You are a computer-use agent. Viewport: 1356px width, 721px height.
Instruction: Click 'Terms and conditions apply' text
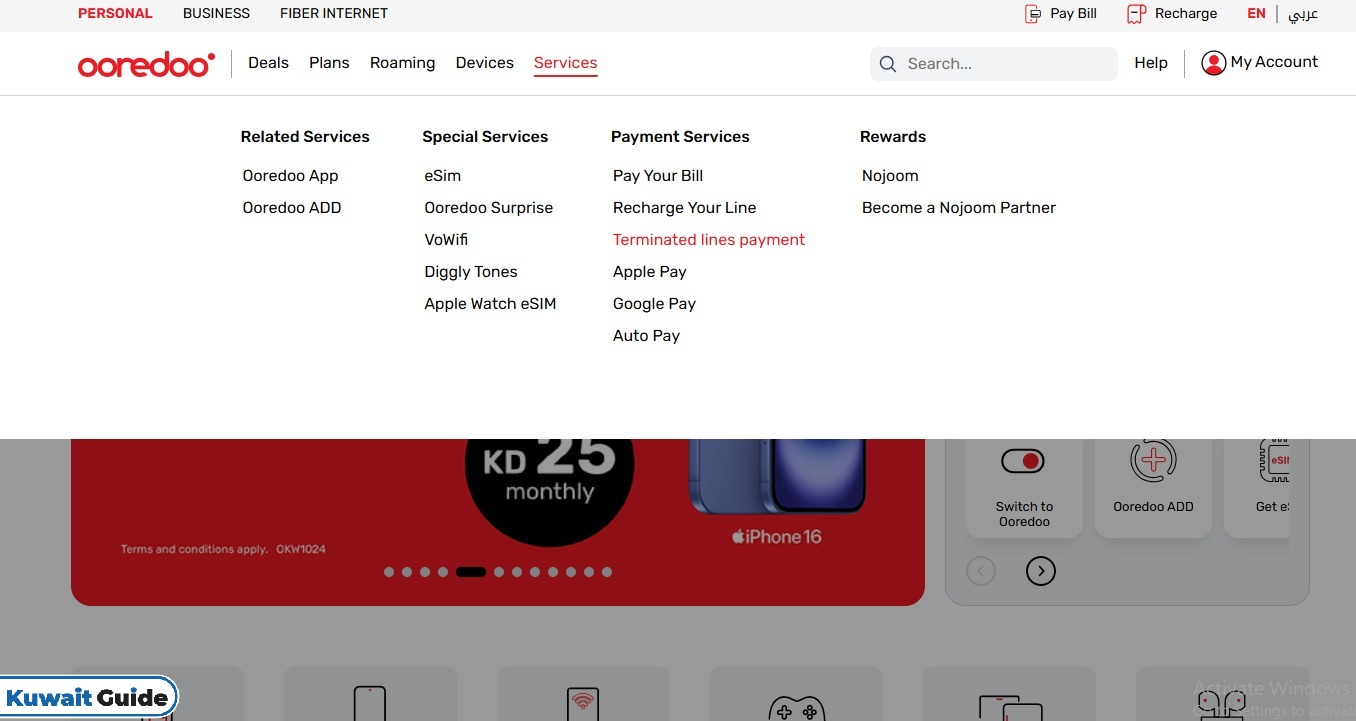[x=194, y=549]
